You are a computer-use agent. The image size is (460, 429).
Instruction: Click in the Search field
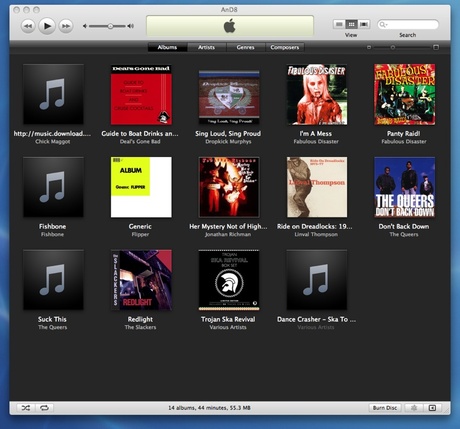pos(408,24)
